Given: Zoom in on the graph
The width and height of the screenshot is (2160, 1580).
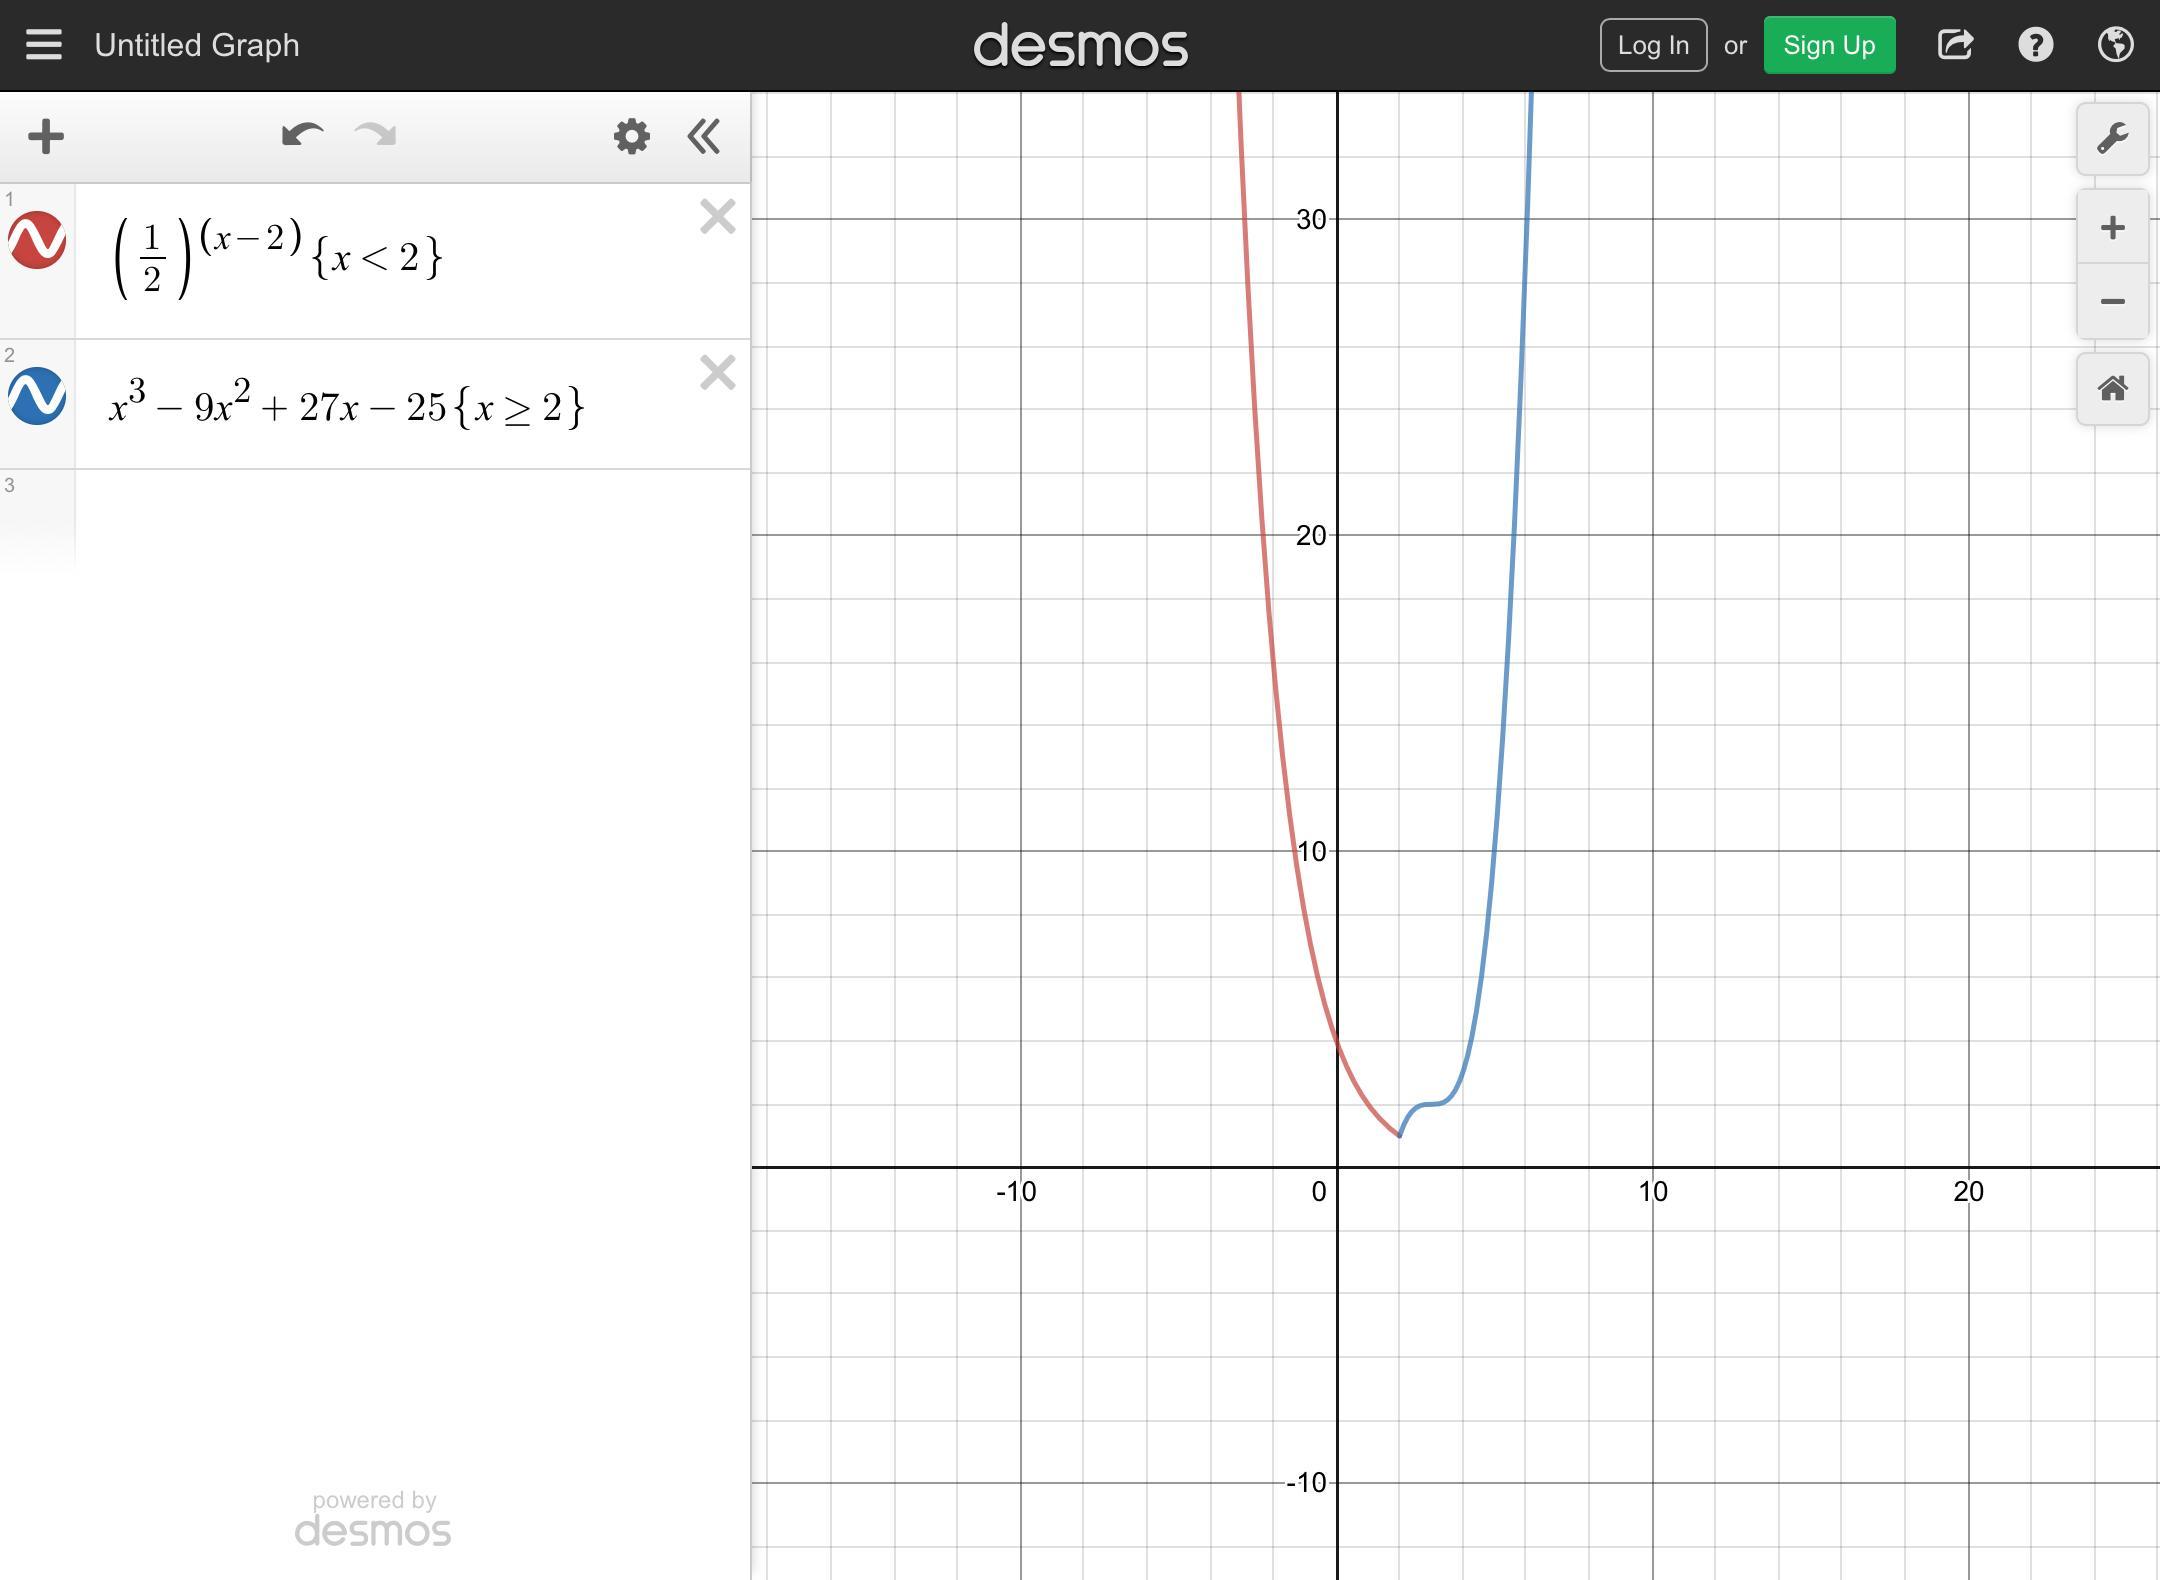Looking at the screenshot, I should coord(2112,228).
